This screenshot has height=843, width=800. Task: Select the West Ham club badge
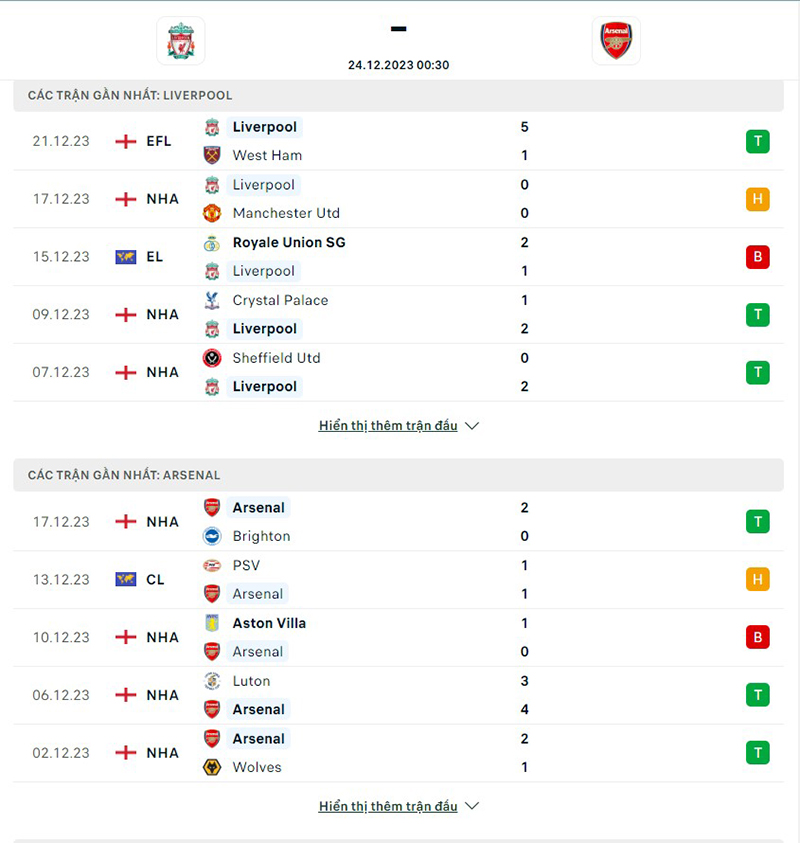tap(212, 156)
